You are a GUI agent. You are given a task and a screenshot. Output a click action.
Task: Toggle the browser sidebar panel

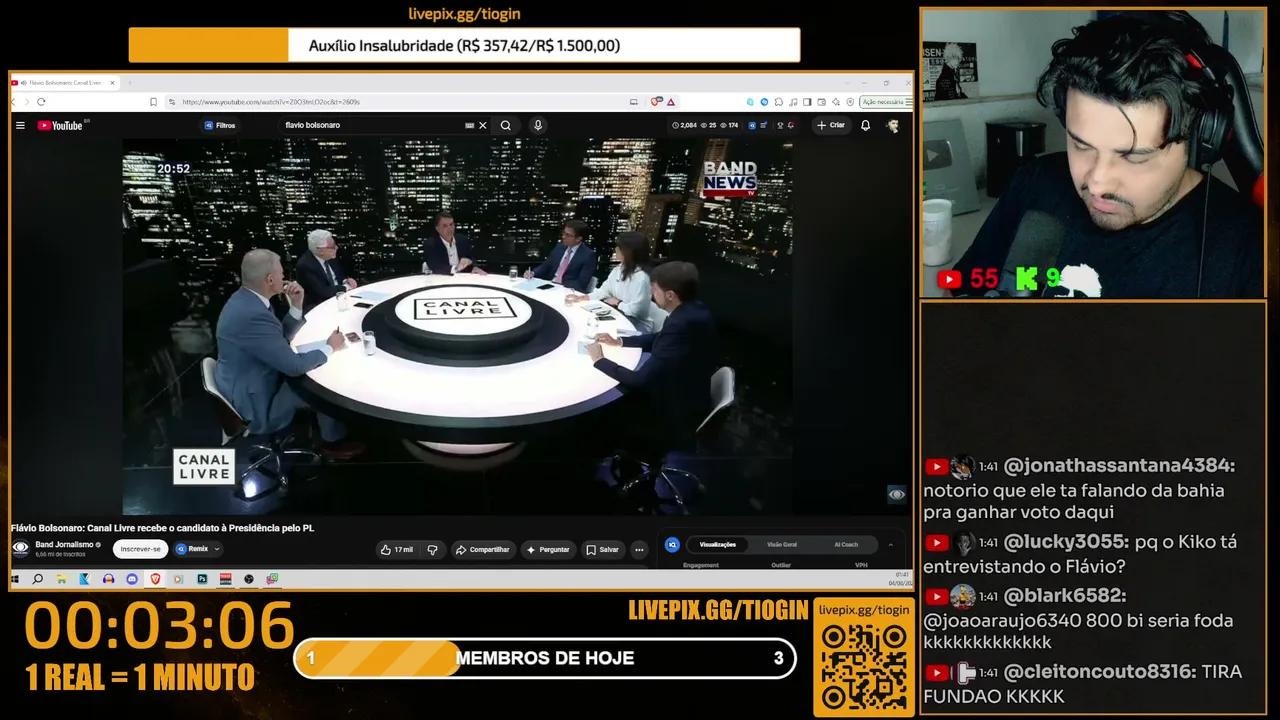(807, 101)
